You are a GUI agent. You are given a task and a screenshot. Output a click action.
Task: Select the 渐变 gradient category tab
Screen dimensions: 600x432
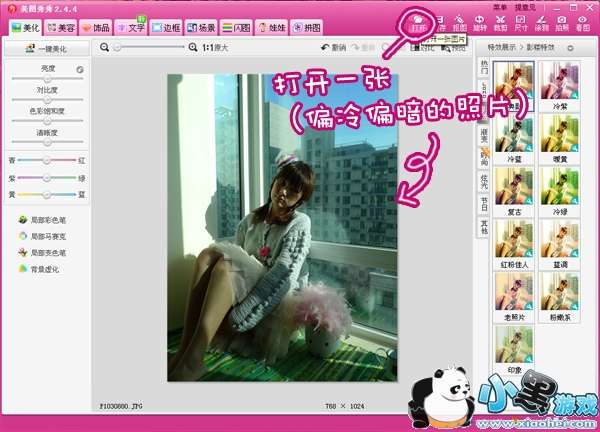[484, 135]
